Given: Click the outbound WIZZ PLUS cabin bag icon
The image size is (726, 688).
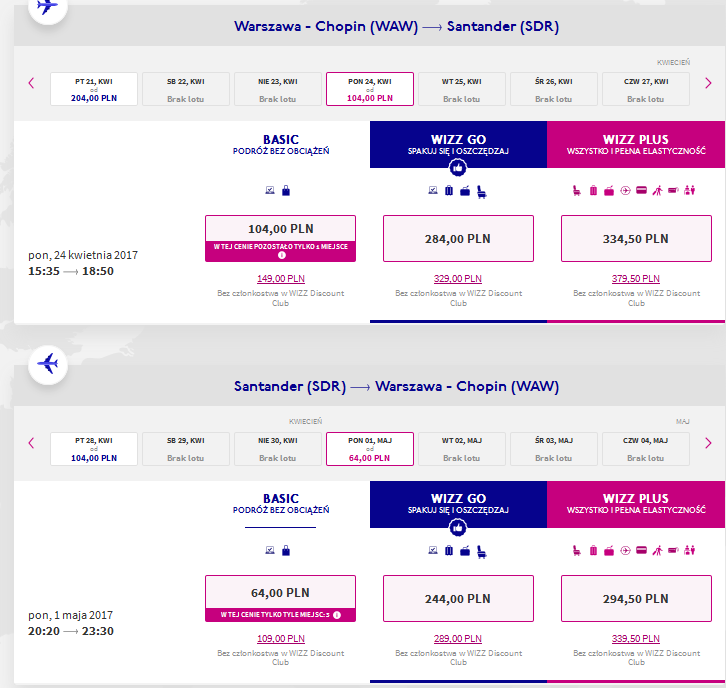Looking at the screenshot, I should click(x=609, y=191).
